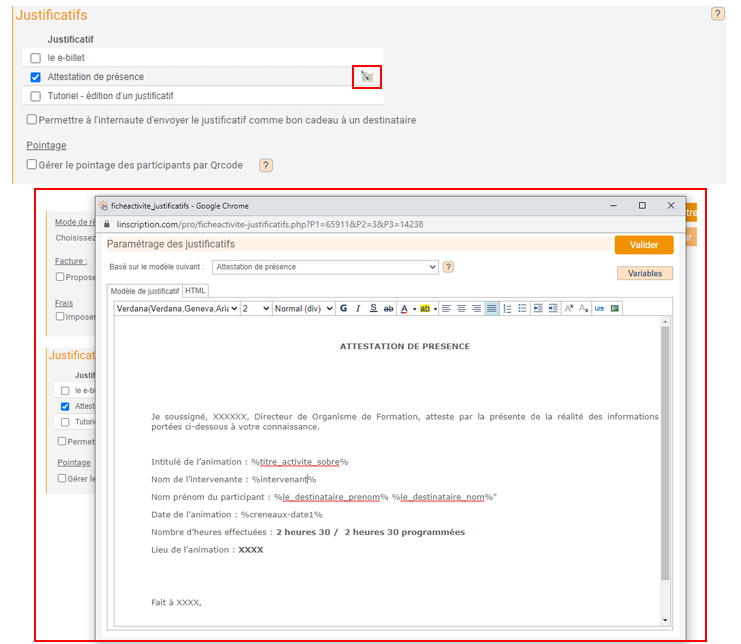Select justify text alignment
This screenshot has height=644, width=741.
pyautogui.click(x=492, y=309)
